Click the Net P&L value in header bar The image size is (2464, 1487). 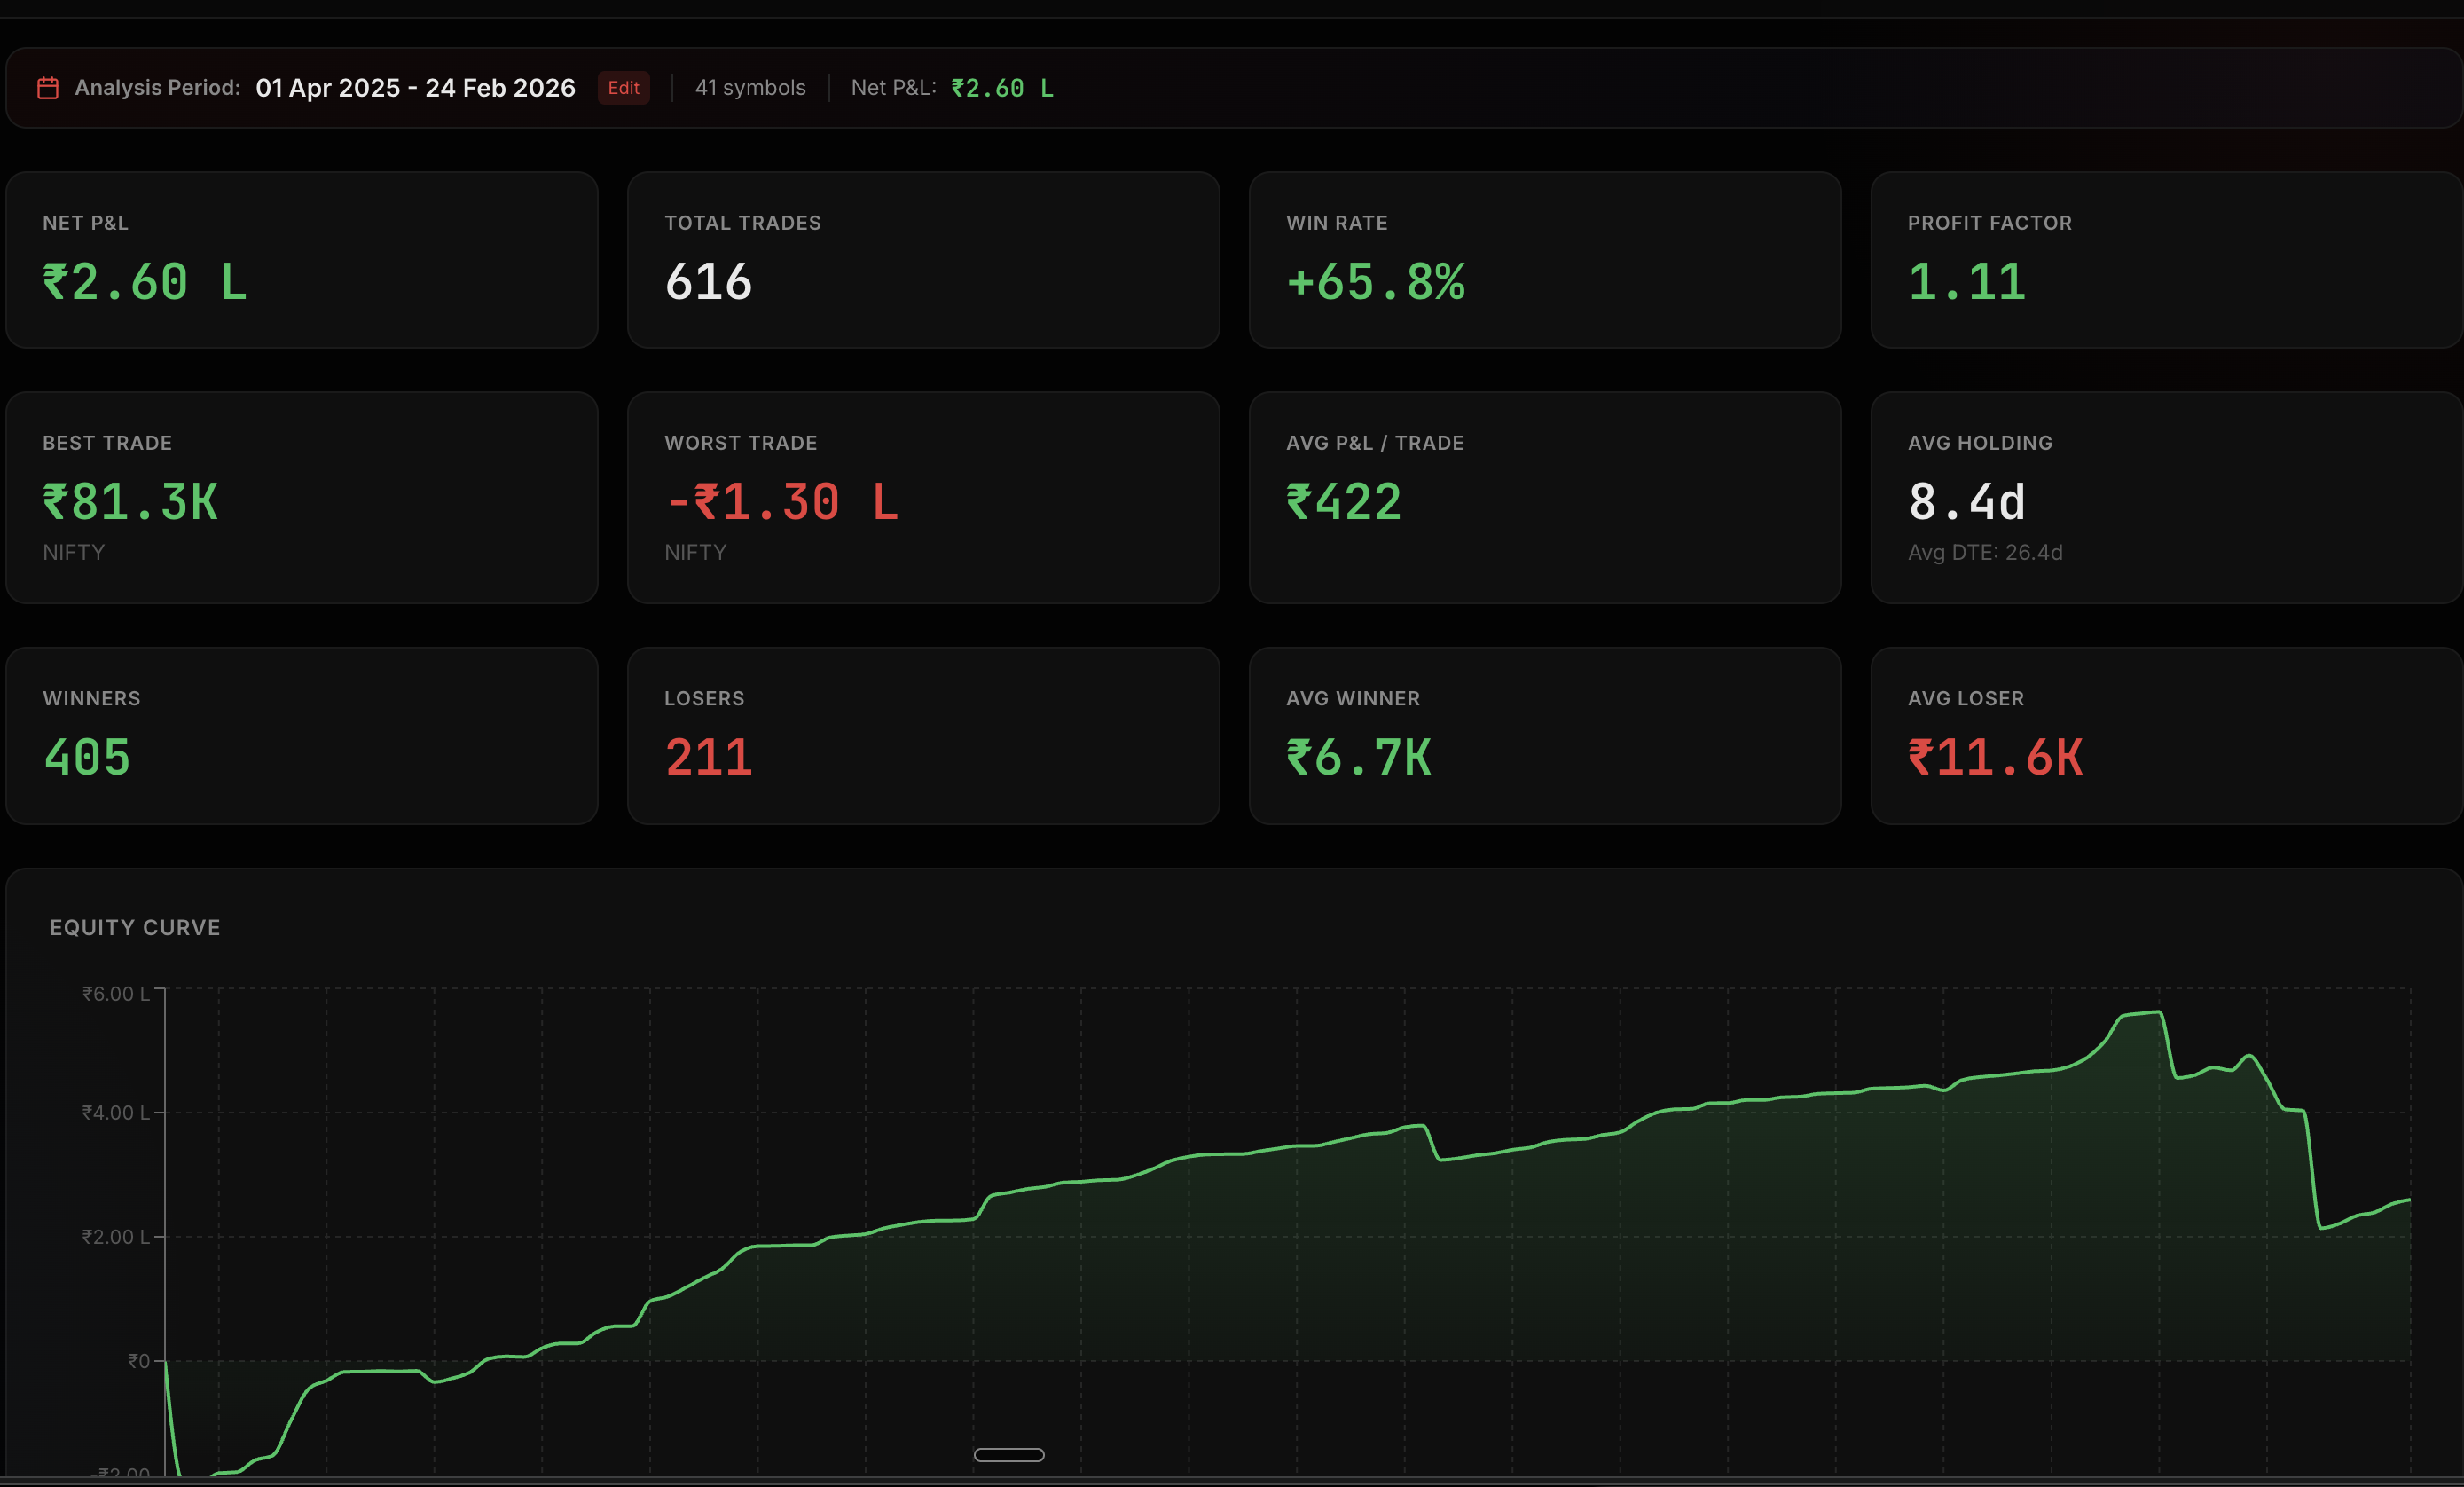tap(1002, 88)
